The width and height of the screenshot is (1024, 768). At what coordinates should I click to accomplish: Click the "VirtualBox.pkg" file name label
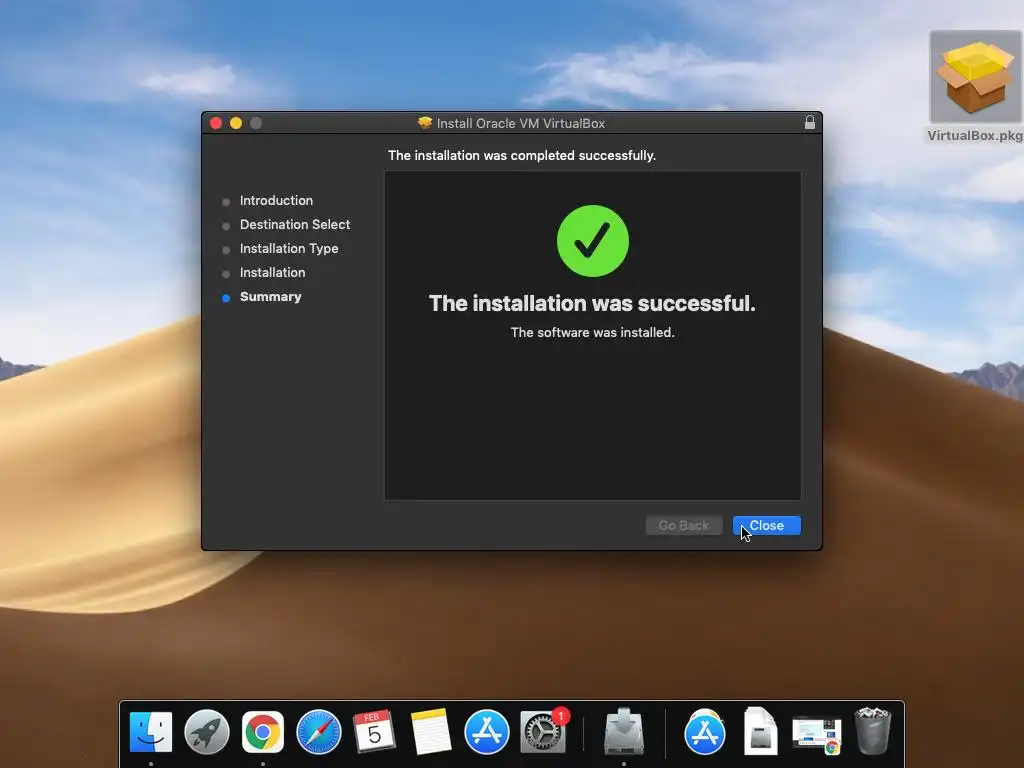(x=975, y=136)
